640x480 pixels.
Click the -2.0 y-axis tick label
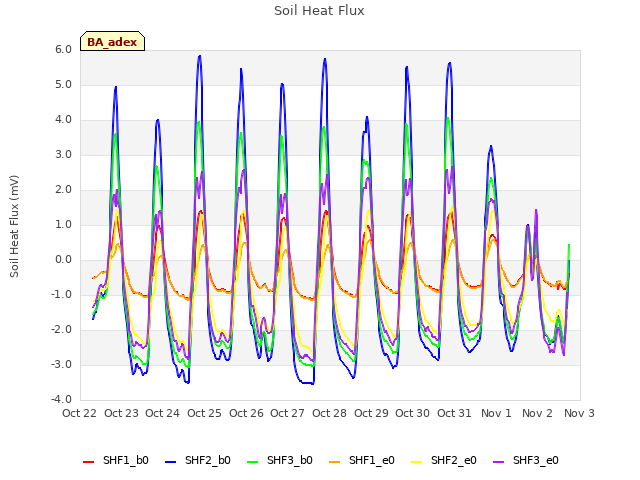coord(61,330)
